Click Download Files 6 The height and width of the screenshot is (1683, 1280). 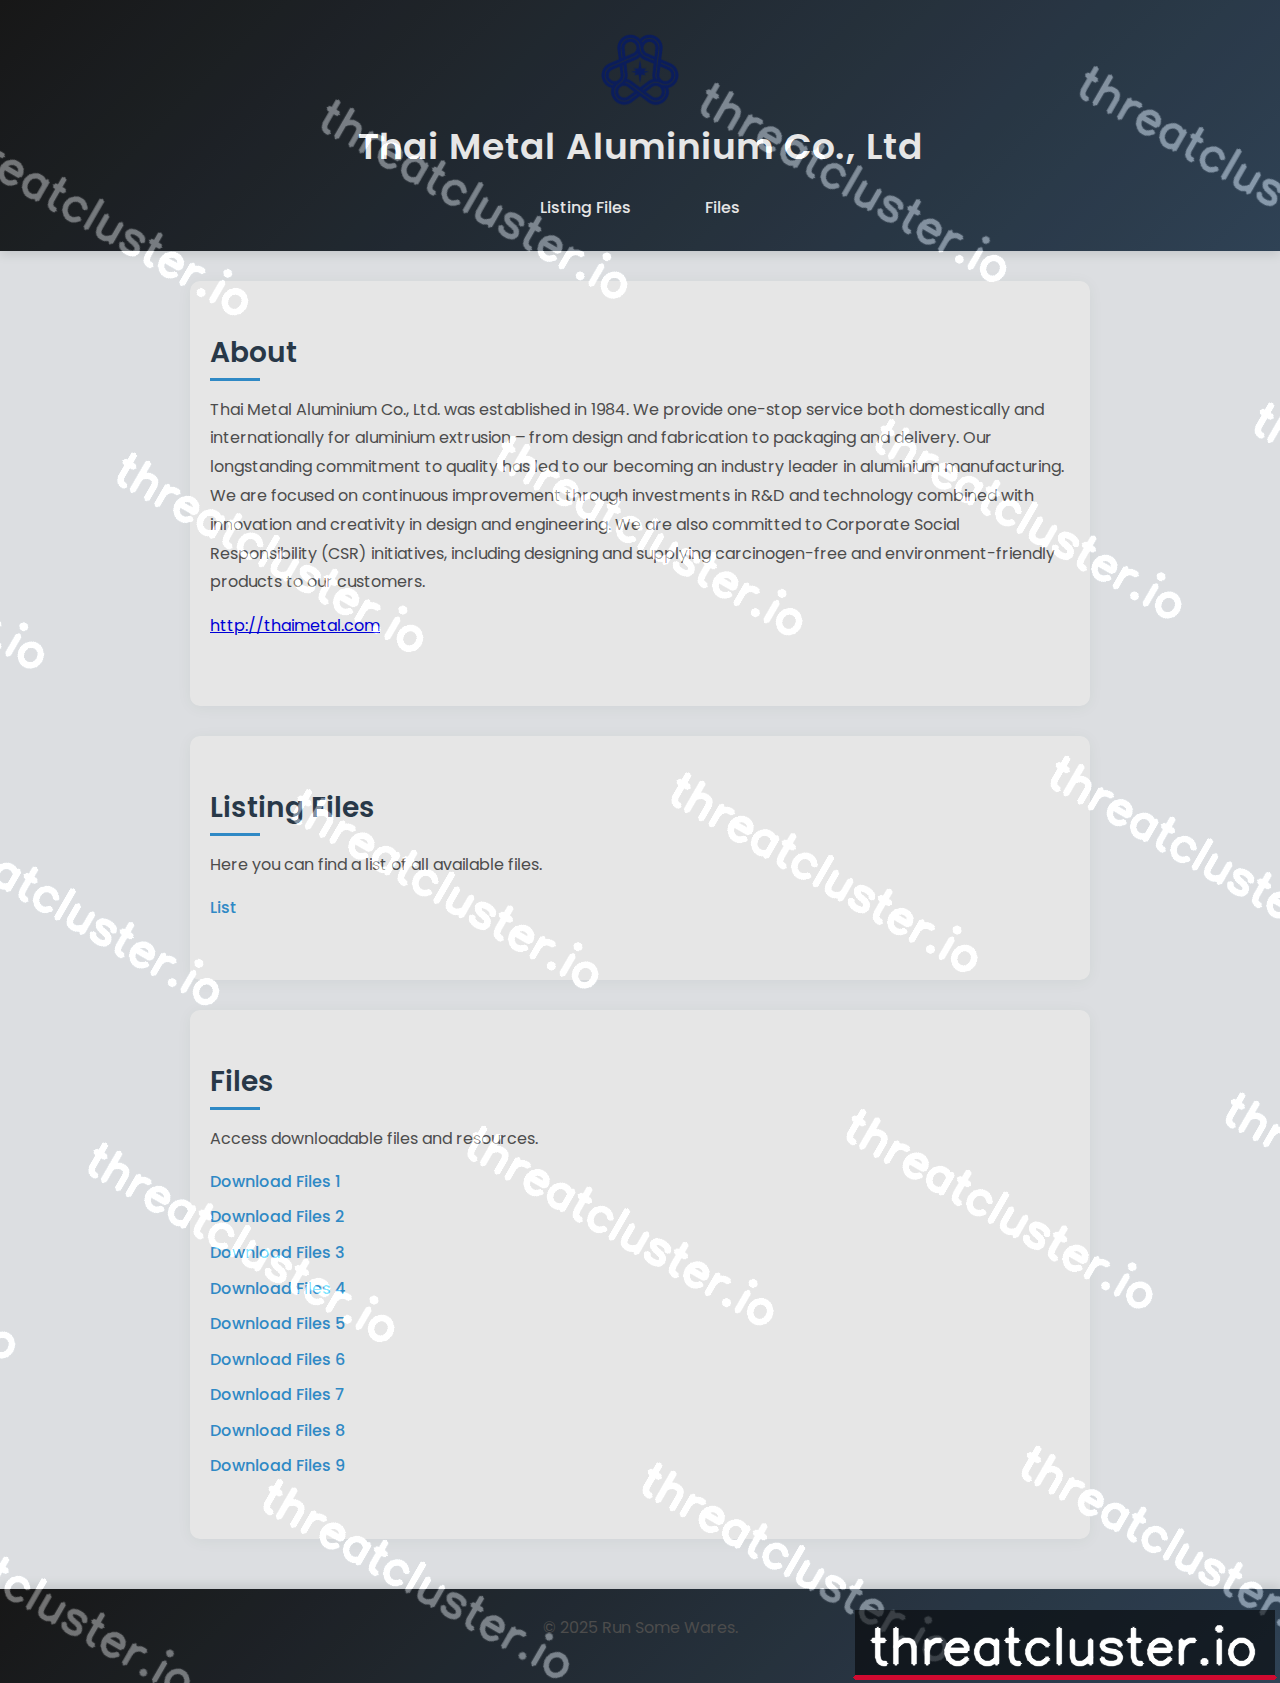[x=277, y=1359]
